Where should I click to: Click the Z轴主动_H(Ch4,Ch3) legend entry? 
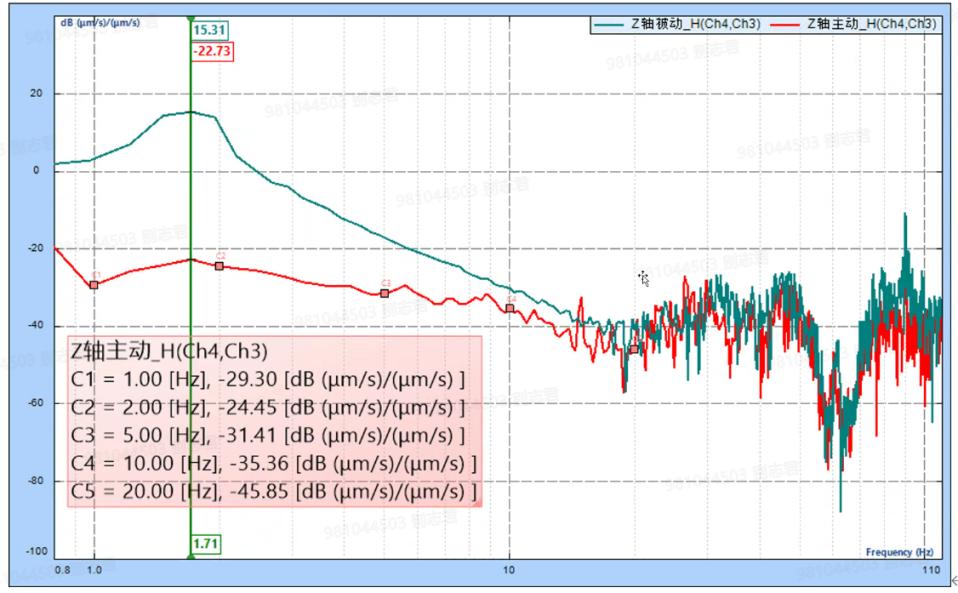tap(873, 26)
